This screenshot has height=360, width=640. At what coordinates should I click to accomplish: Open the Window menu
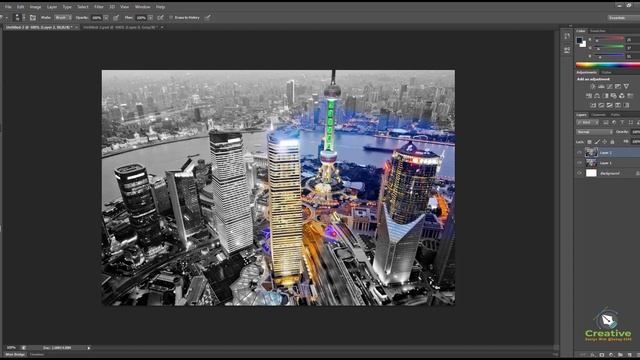(x=142, y=7)
